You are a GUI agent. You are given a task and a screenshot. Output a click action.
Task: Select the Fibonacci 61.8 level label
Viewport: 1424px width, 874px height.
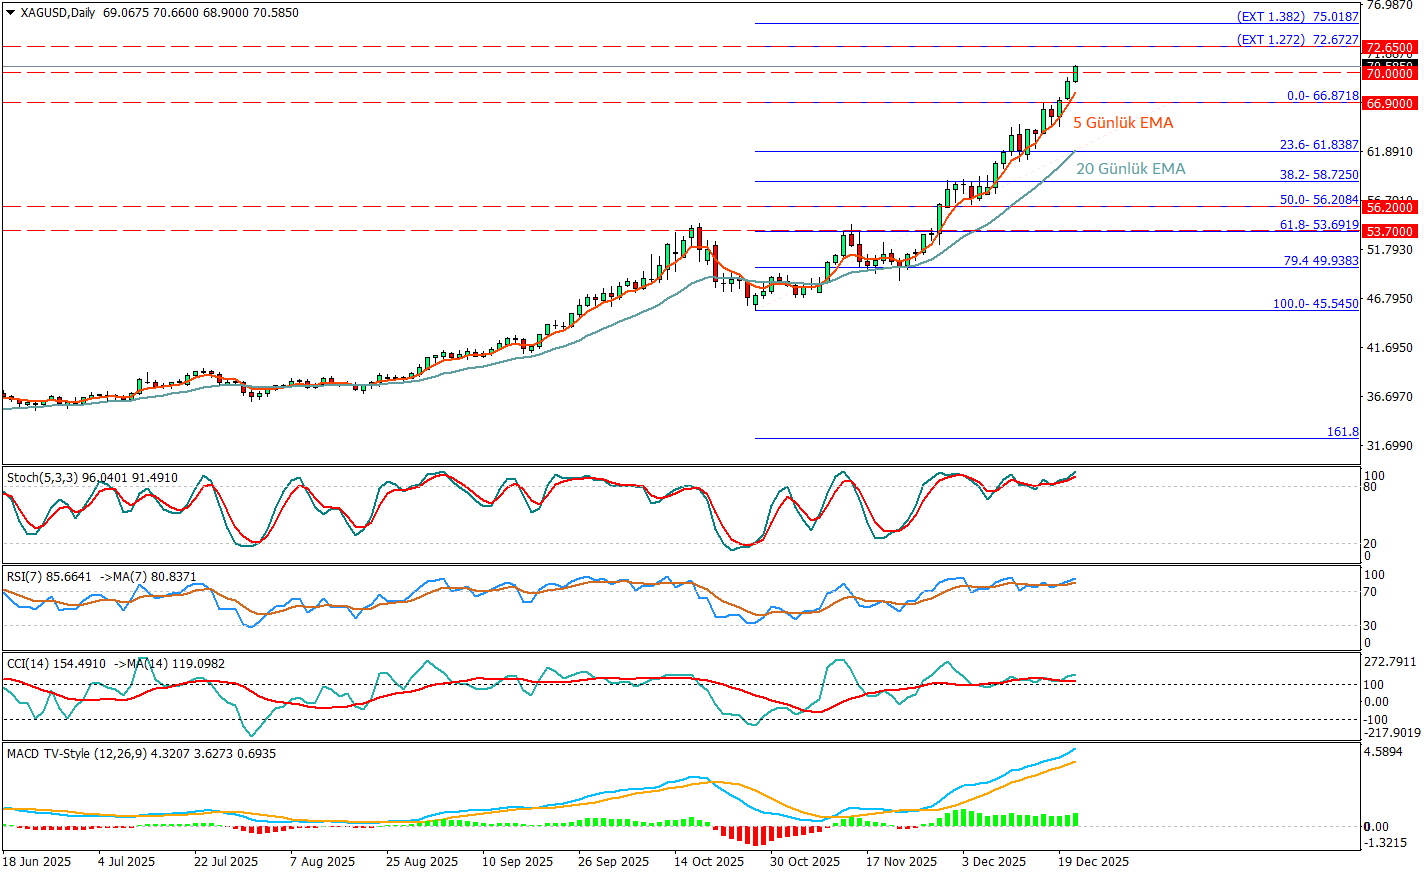[x=1319, y=225]
